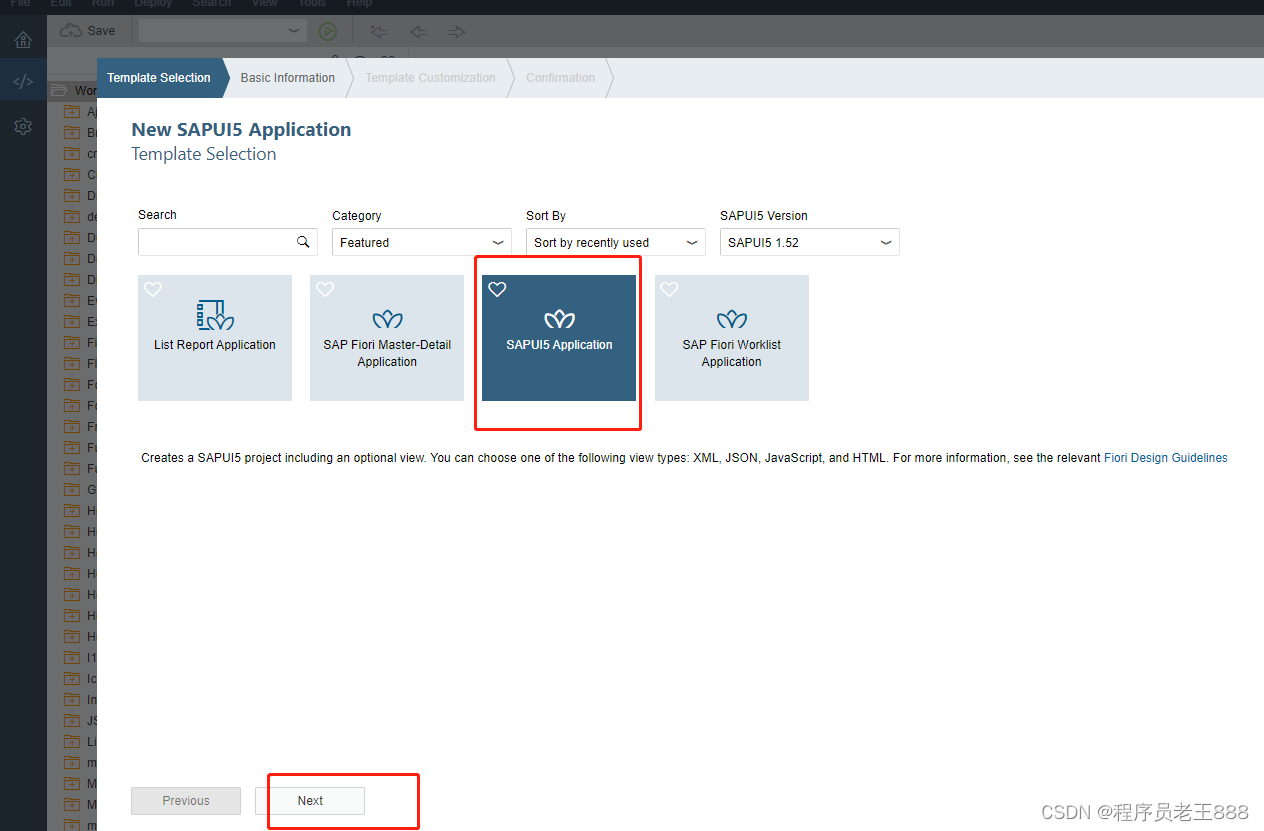Open the run configuration dropdown in toolbar

(223, 31)
